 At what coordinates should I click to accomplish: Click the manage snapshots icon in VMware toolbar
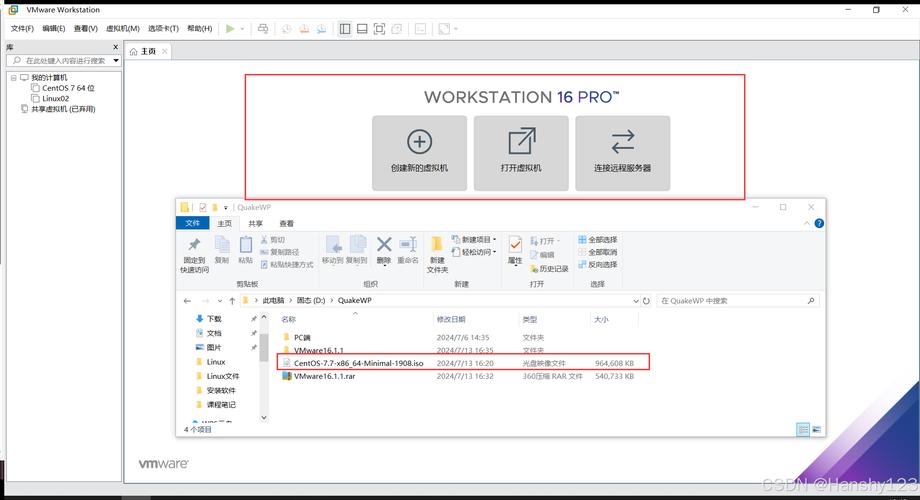coord(322,29)
